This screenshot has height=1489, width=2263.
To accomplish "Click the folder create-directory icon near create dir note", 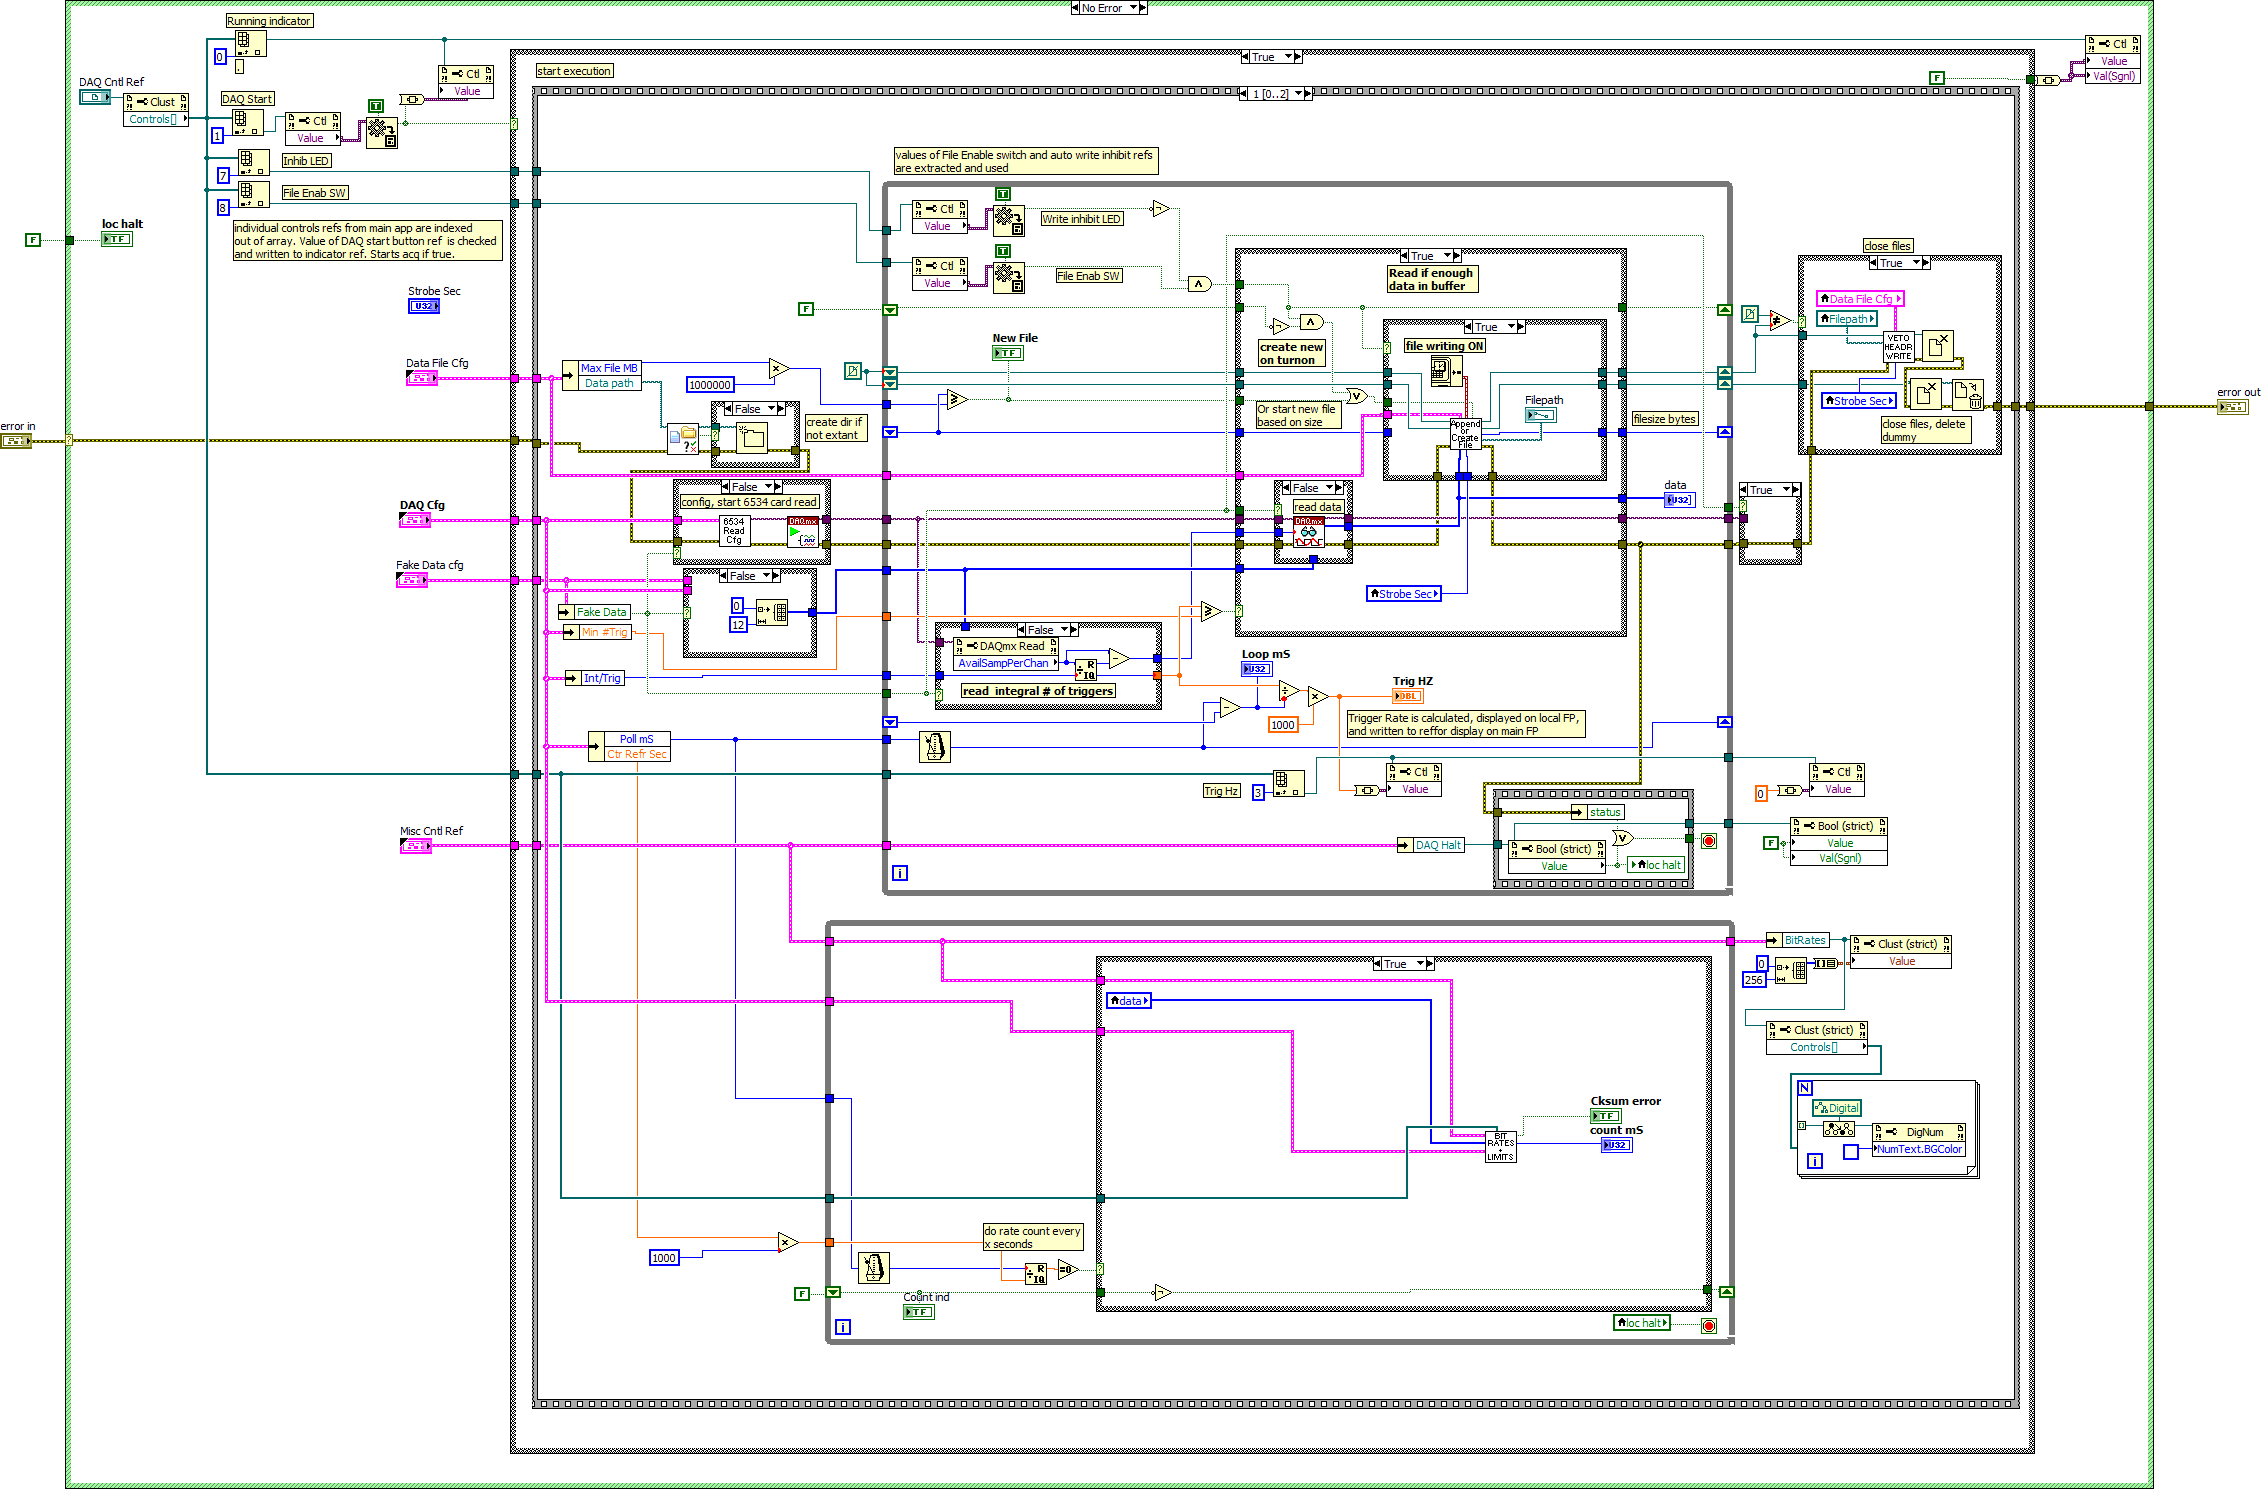I will tap(752, 438).
